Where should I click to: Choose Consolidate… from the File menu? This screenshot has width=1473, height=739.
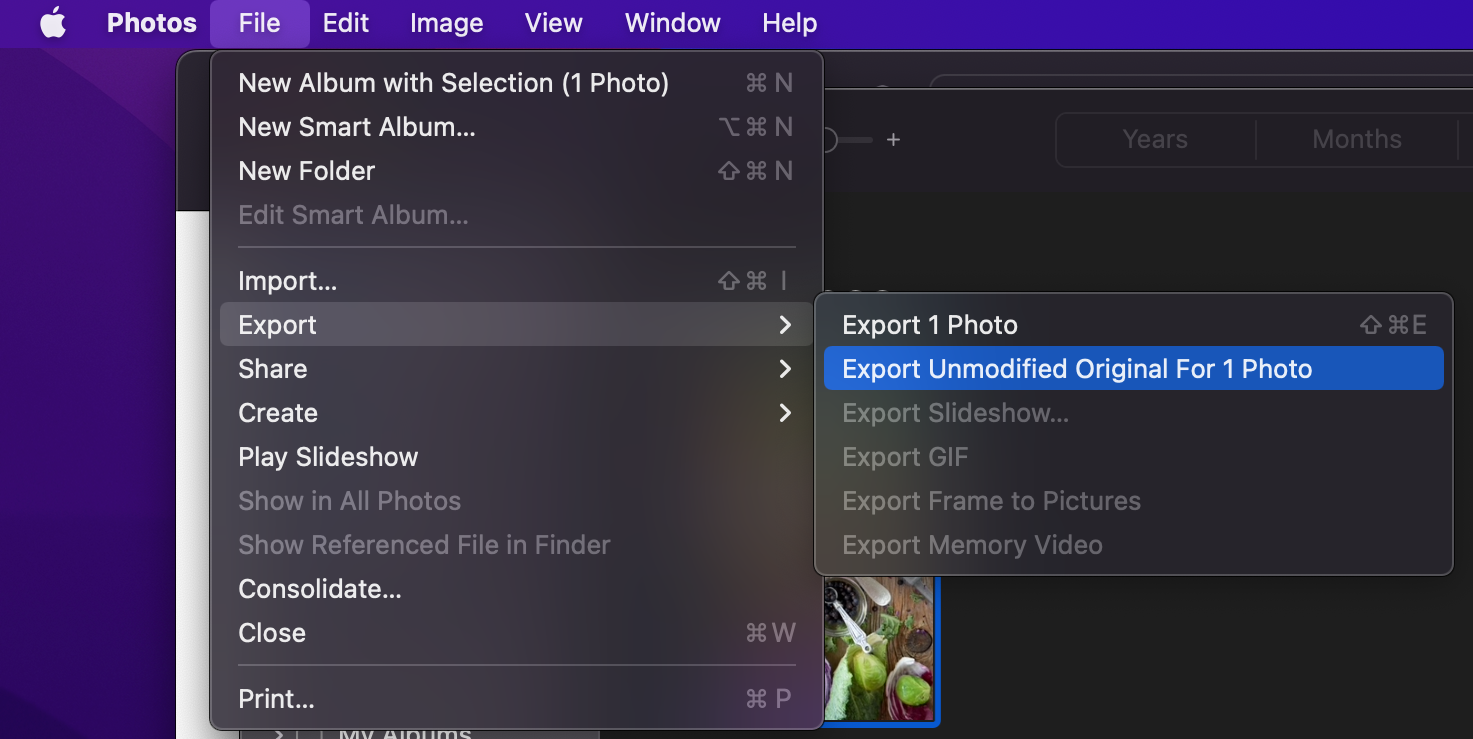516,589
